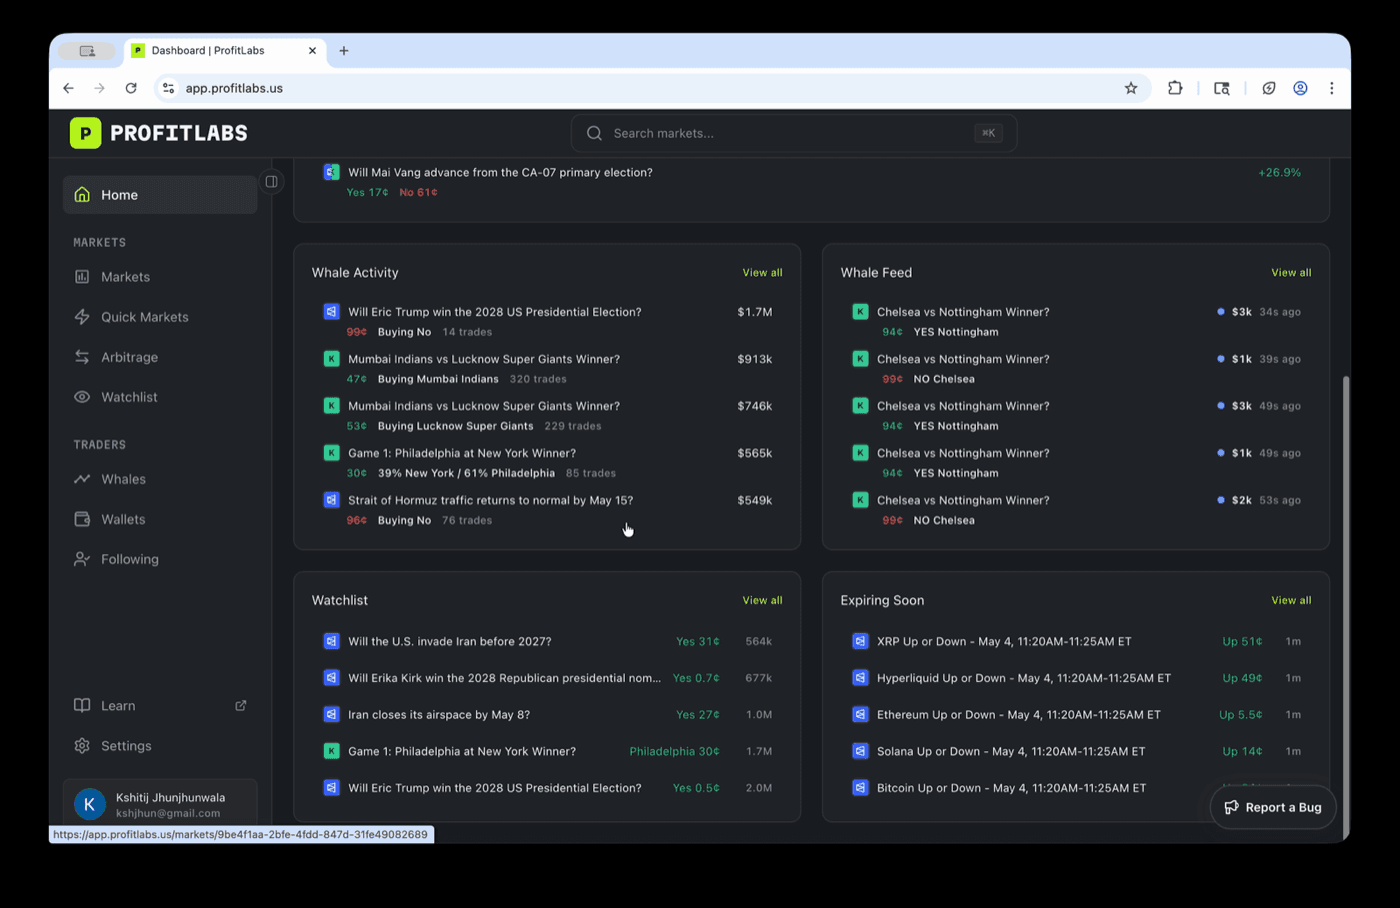Viewport: 1400px width, 908px height.
Task: Open Solana Up or Down expiring market
Action: point(1076,751)
